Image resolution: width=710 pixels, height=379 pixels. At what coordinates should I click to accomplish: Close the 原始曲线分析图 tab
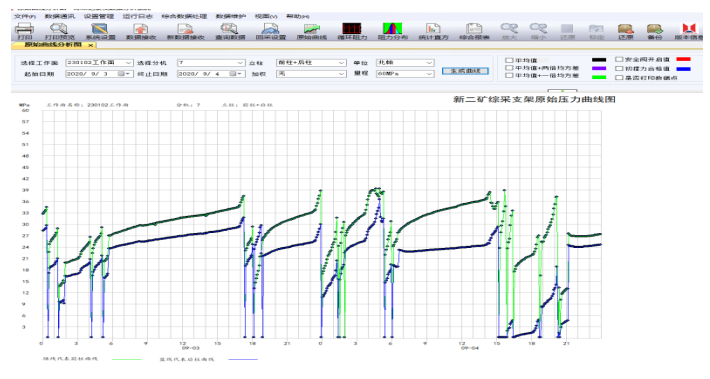91,45
